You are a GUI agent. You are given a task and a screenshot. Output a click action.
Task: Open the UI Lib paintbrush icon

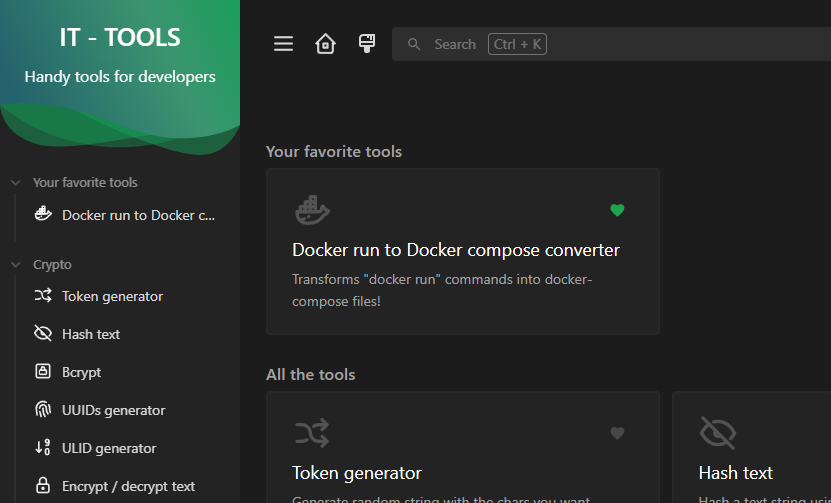[x=367, y=43]
